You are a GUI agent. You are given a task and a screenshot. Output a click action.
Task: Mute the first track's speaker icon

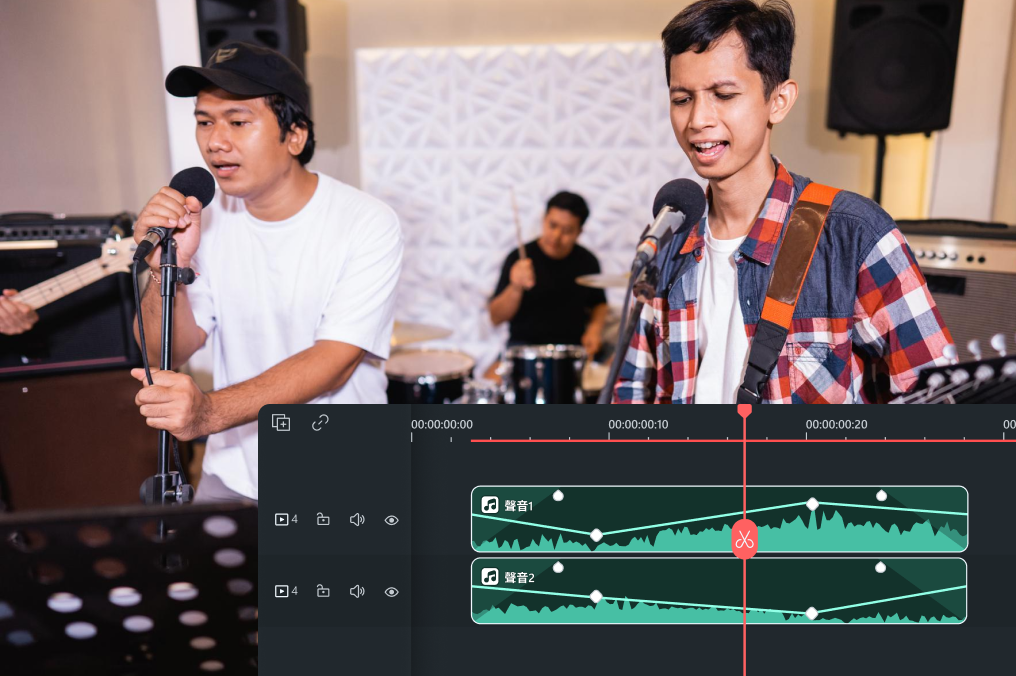point(357,520)
